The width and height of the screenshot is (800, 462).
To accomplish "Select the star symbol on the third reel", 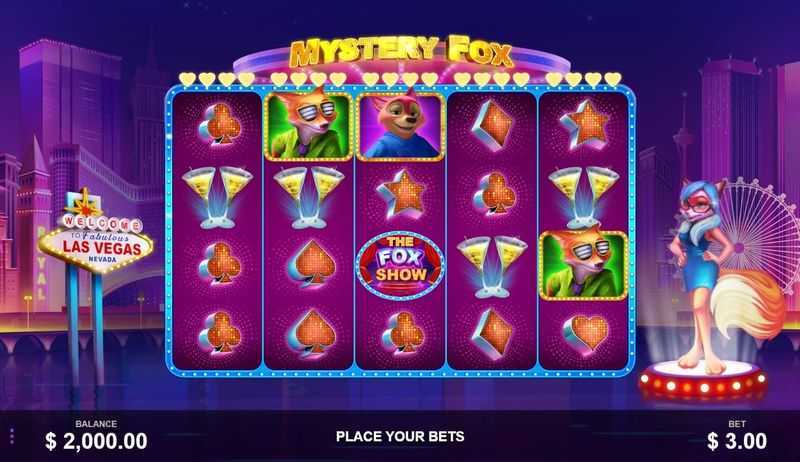I will pyautogui.click(x=402, y=195).
